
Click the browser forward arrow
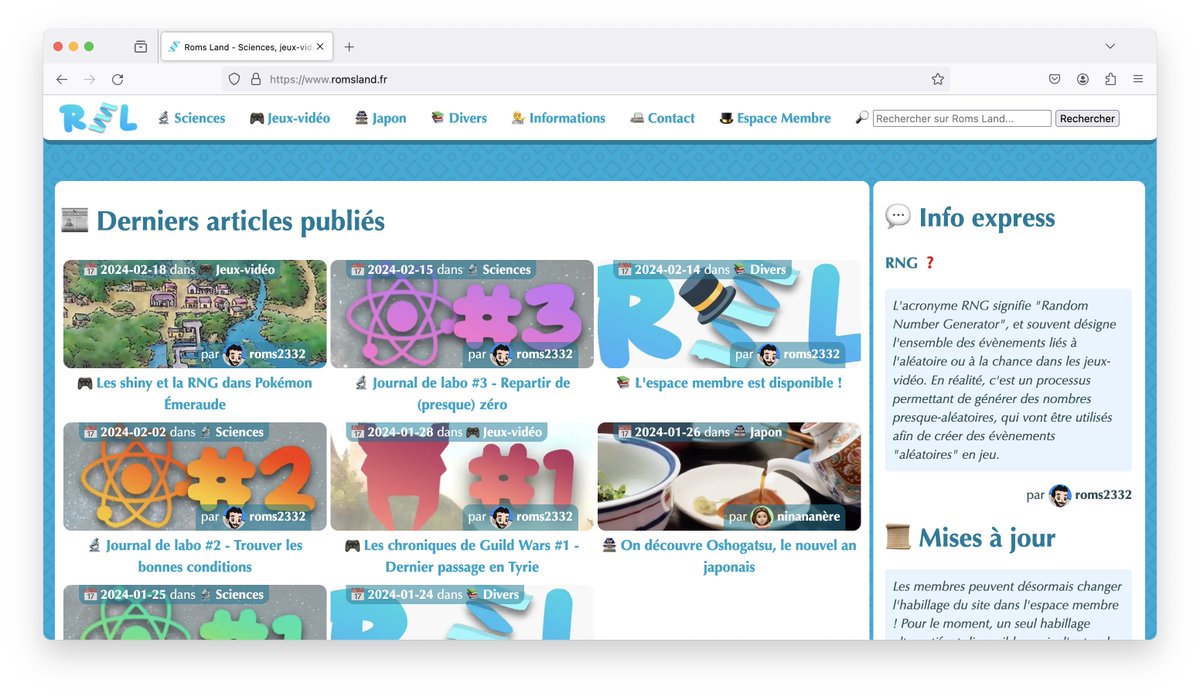tap(90, 79)
